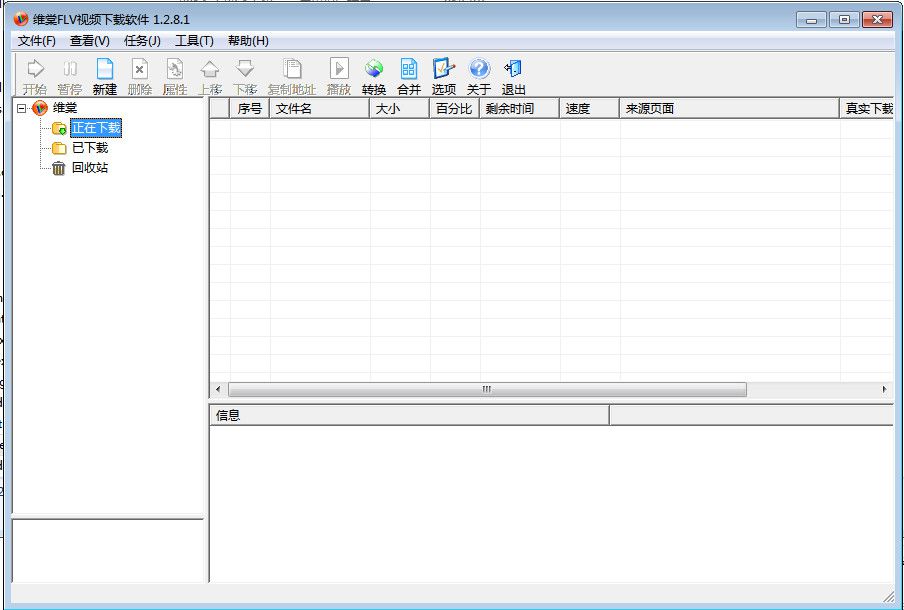Viewport: 904px width, 610px height.
Task: Collapse the 维棠 root tree node
Action: pyautogui.click(x=21, y=108)
